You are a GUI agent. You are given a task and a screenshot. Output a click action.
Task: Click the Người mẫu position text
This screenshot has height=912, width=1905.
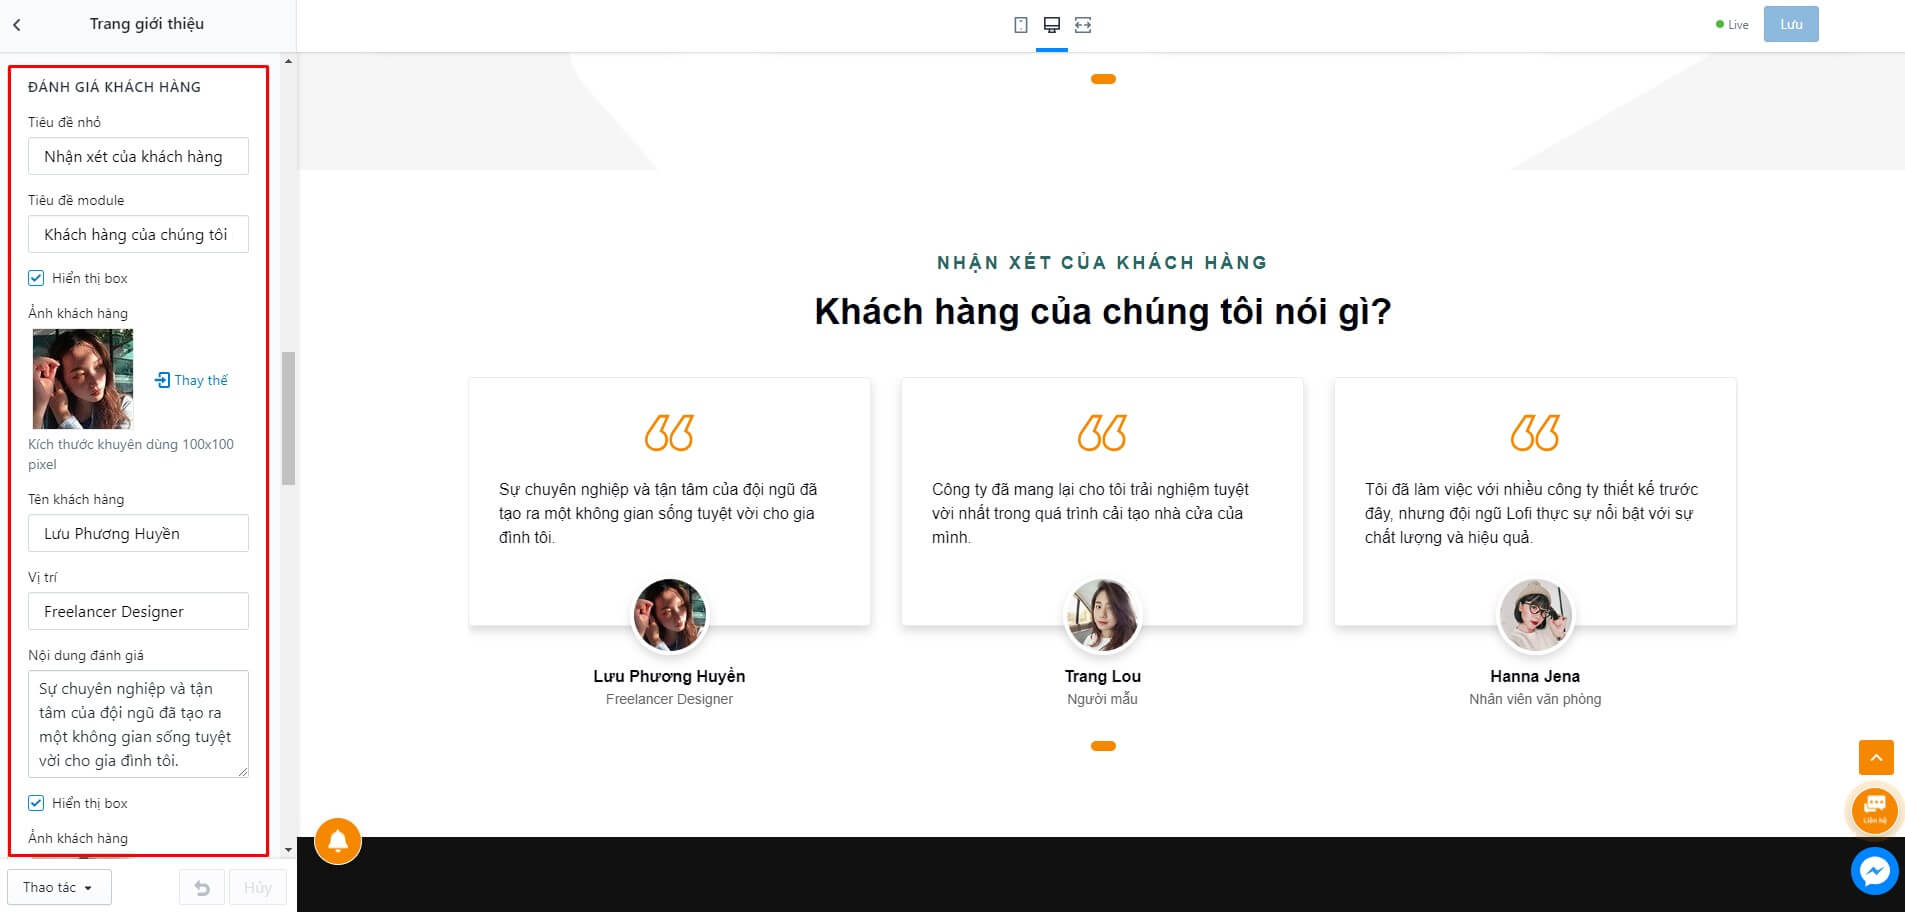(x=1102, y=699)
